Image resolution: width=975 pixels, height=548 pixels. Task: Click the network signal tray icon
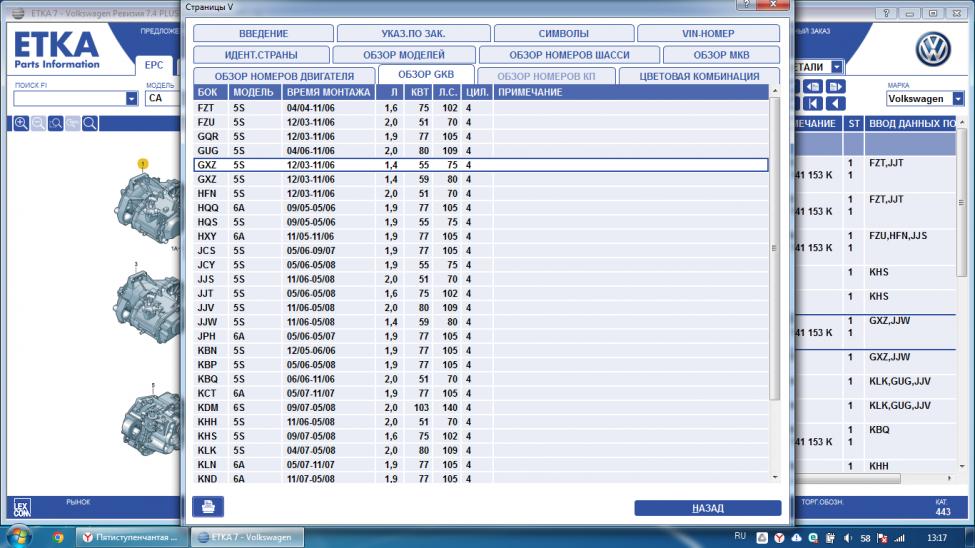[899, 538]
